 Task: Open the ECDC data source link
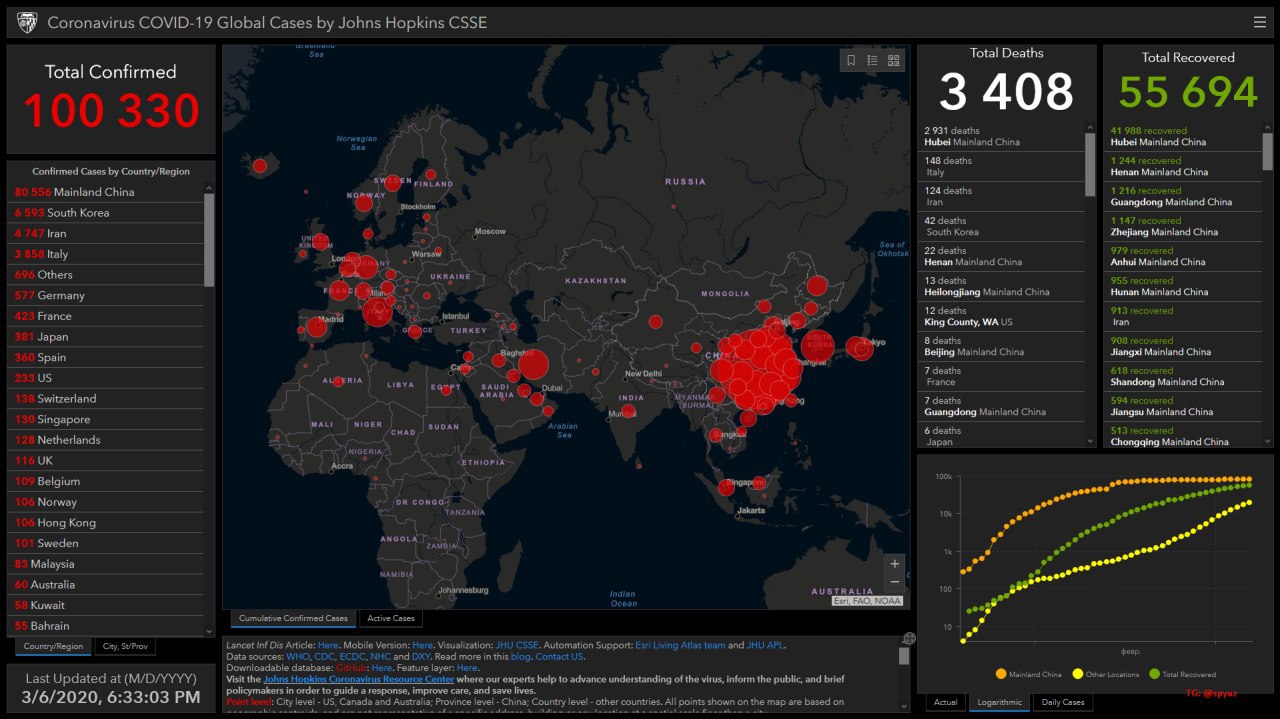click(x=352, y=656)
